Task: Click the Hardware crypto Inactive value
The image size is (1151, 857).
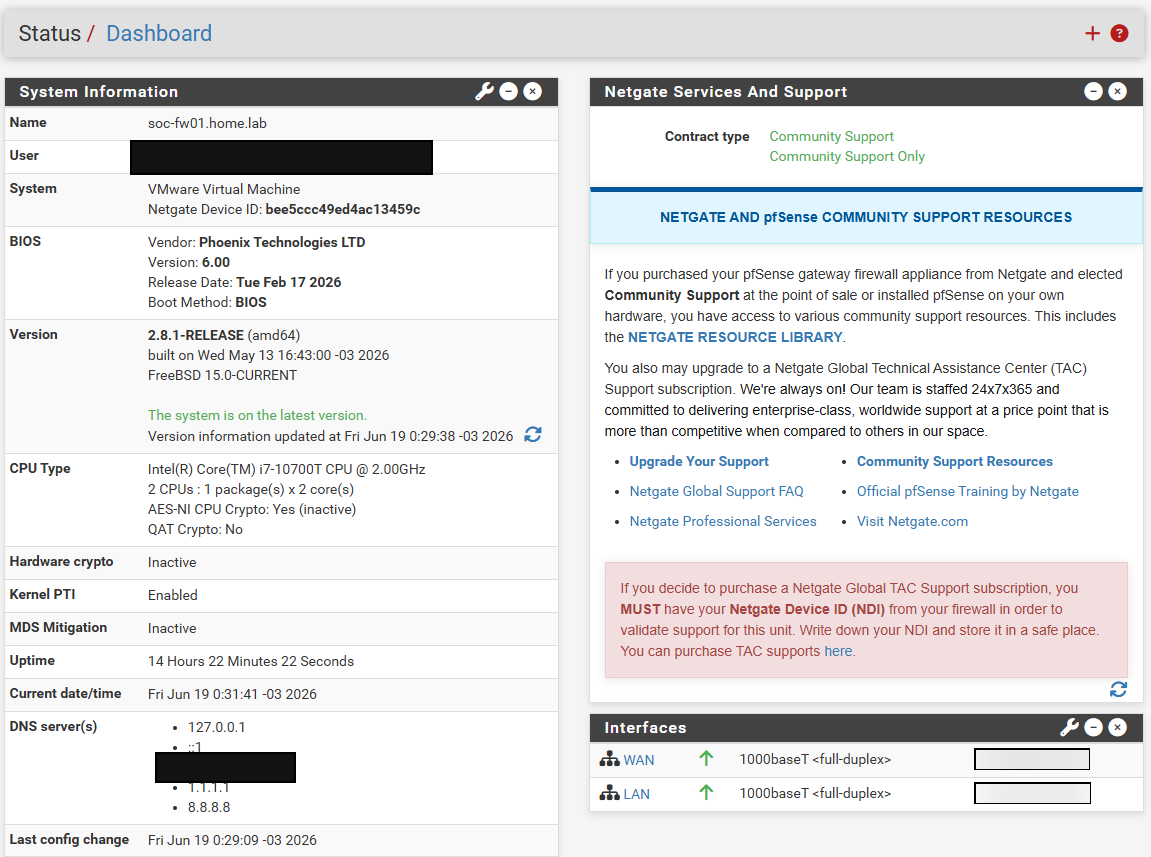Action: click(172, 563)
